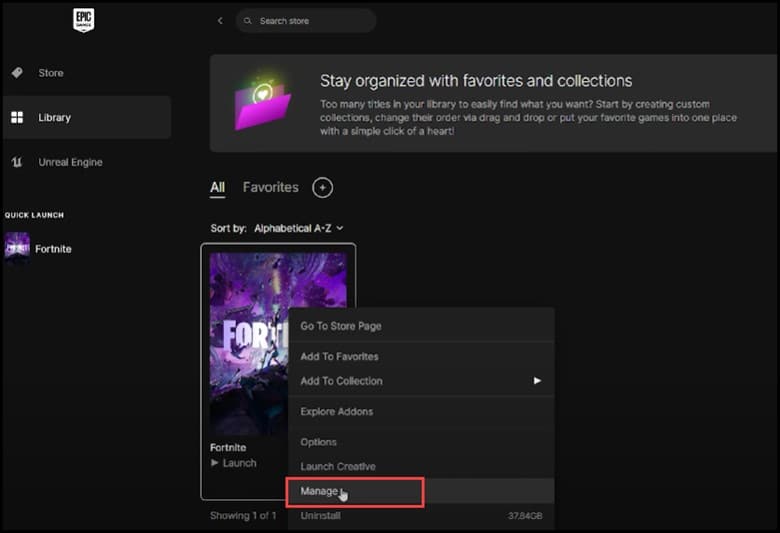Click the Epic Games logo
Screen dimensions: 780x533
click(84, 20)
